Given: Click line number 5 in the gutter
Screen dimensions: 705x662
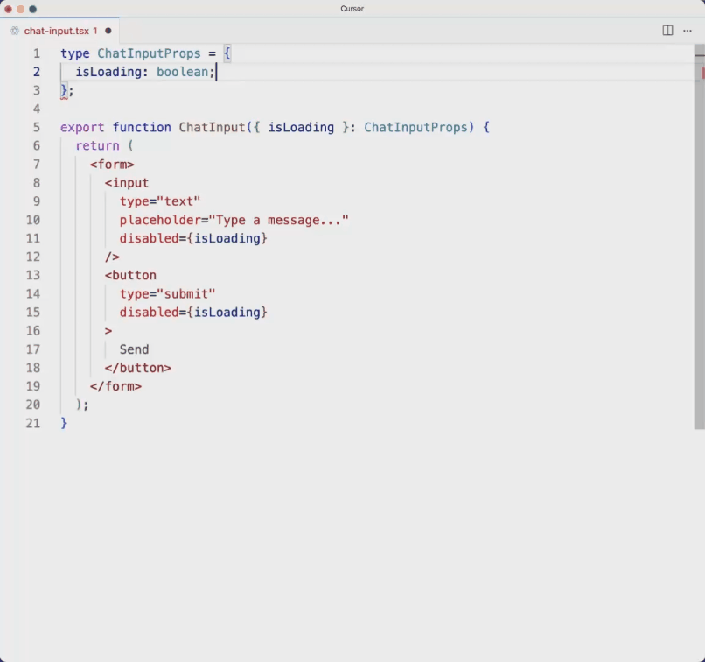Looking at the screenshot, I should pos(36,127).
